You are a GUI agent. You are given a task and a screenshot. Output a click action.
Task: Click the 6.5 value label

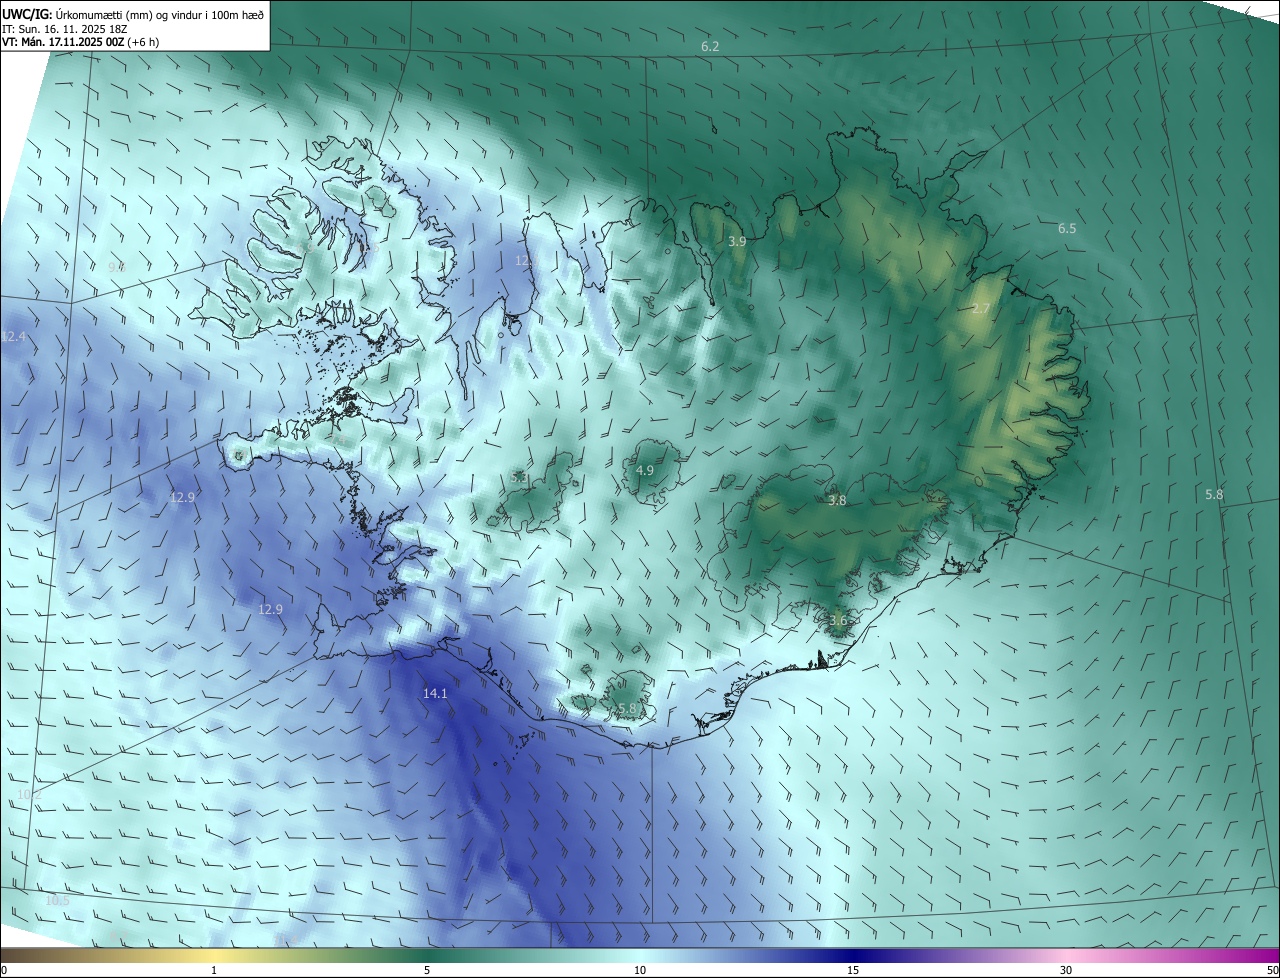pyautogui.click(x=1067, y=229)
